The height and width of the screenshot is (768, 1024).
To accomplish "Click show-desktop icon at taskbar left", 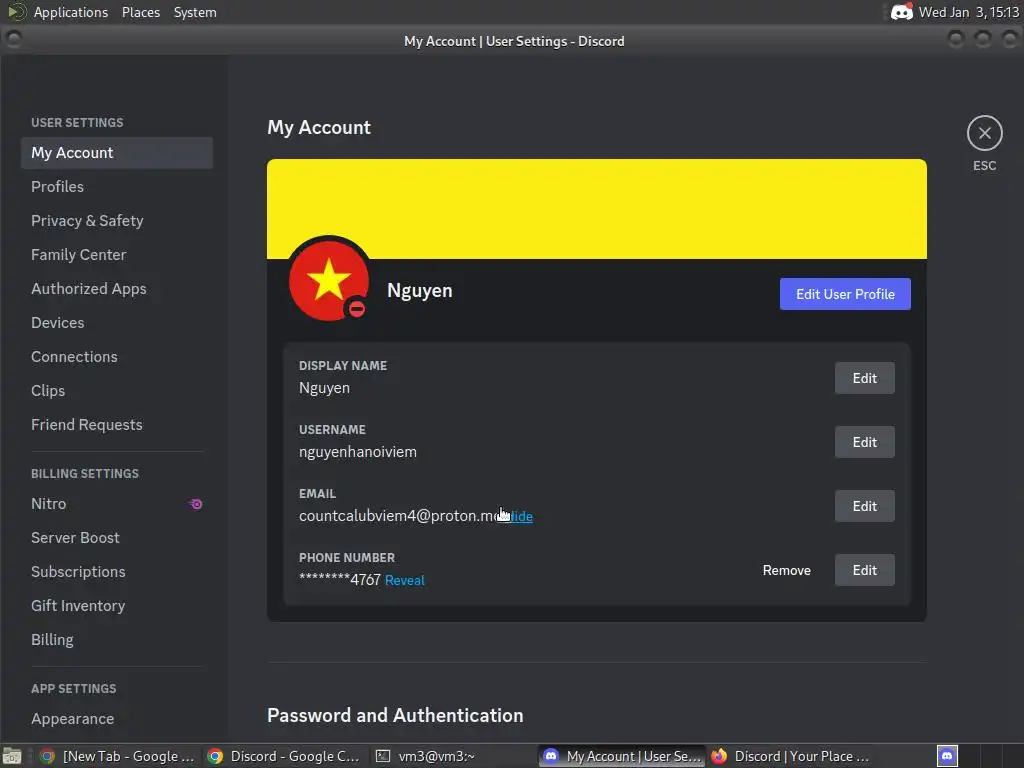I will pyautogui.click(x=12, y=756).
